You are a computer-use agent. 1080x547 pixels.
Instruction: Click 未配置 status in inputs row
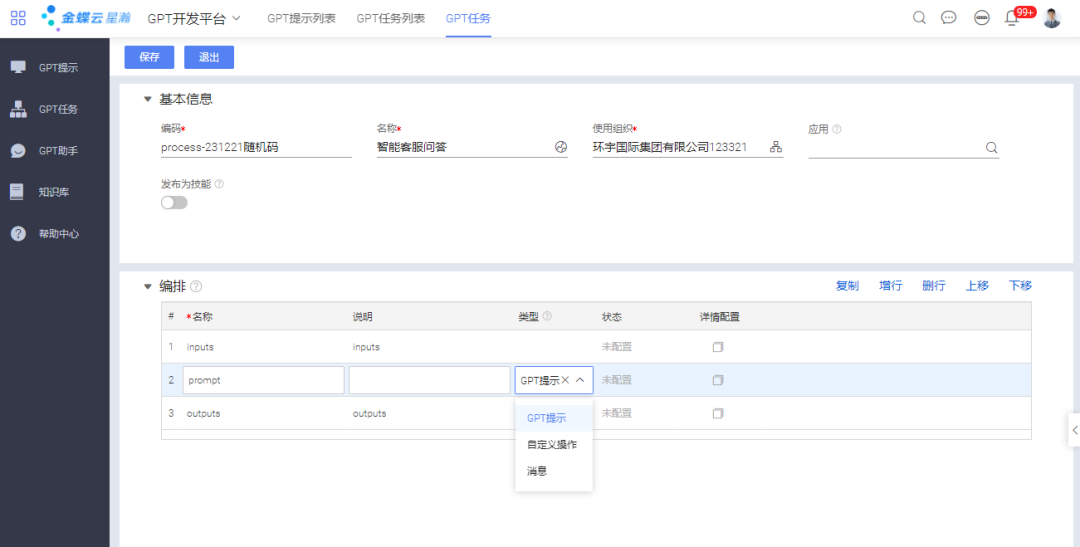(x=616, y=347)
